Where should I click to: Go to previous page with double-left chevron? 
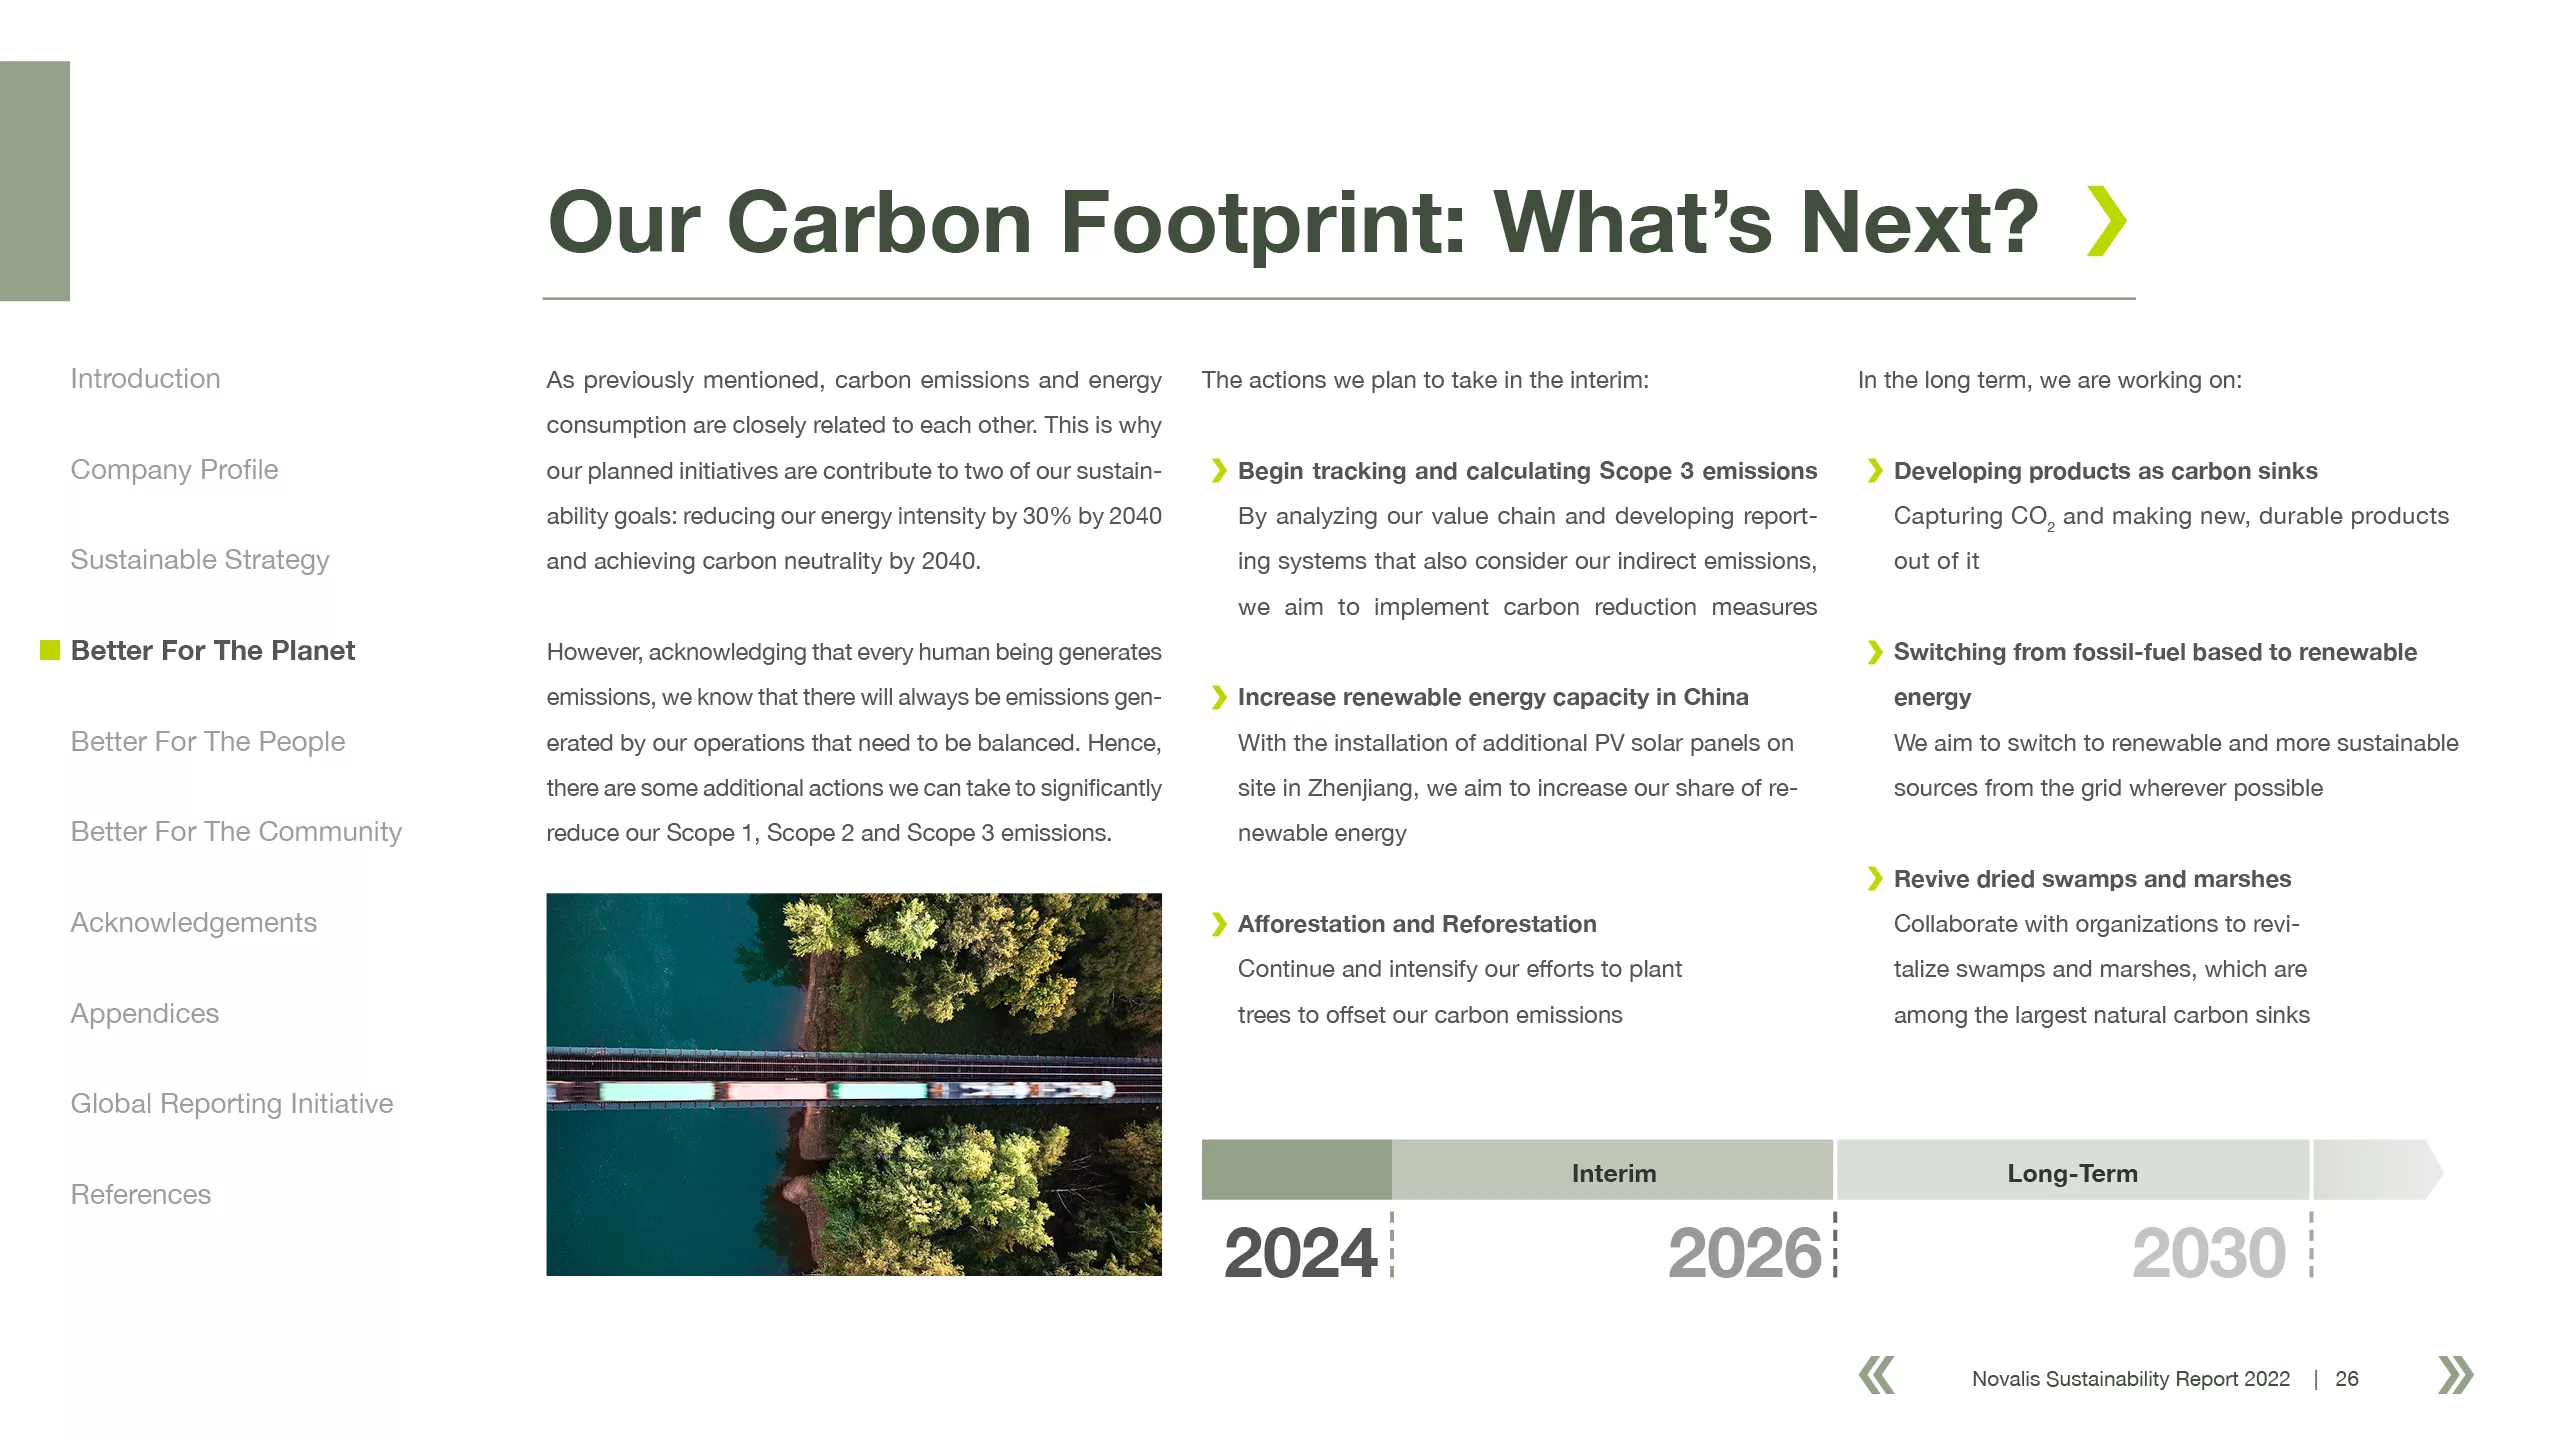click(x=1877, y=1375)
